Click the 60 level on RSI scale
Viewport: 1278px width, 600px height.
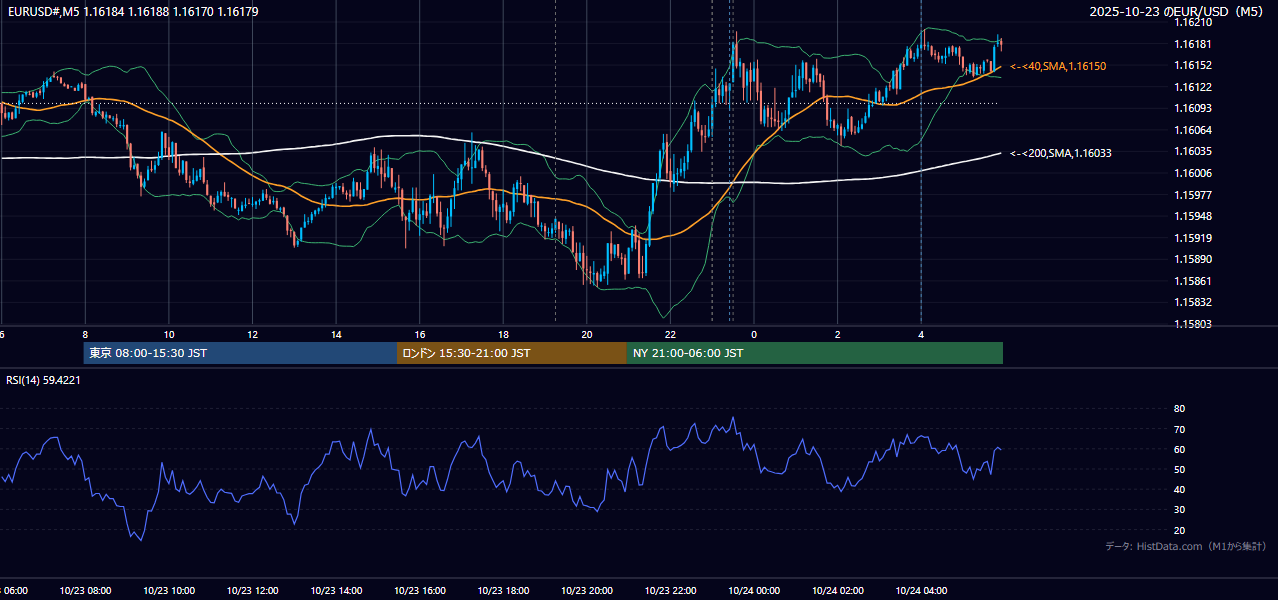1179,449
